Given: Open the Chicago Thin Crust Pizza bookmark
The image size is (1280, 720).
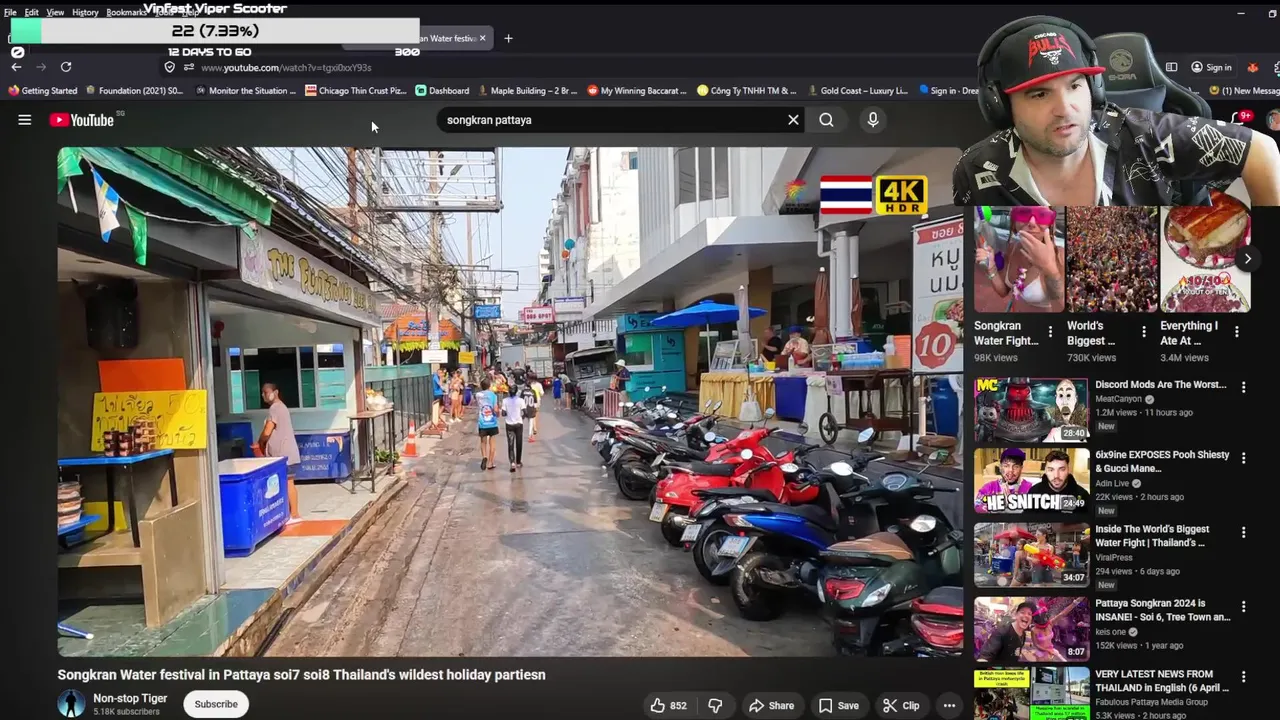Looking at the screenshot, I should click(x=356, y=91).
